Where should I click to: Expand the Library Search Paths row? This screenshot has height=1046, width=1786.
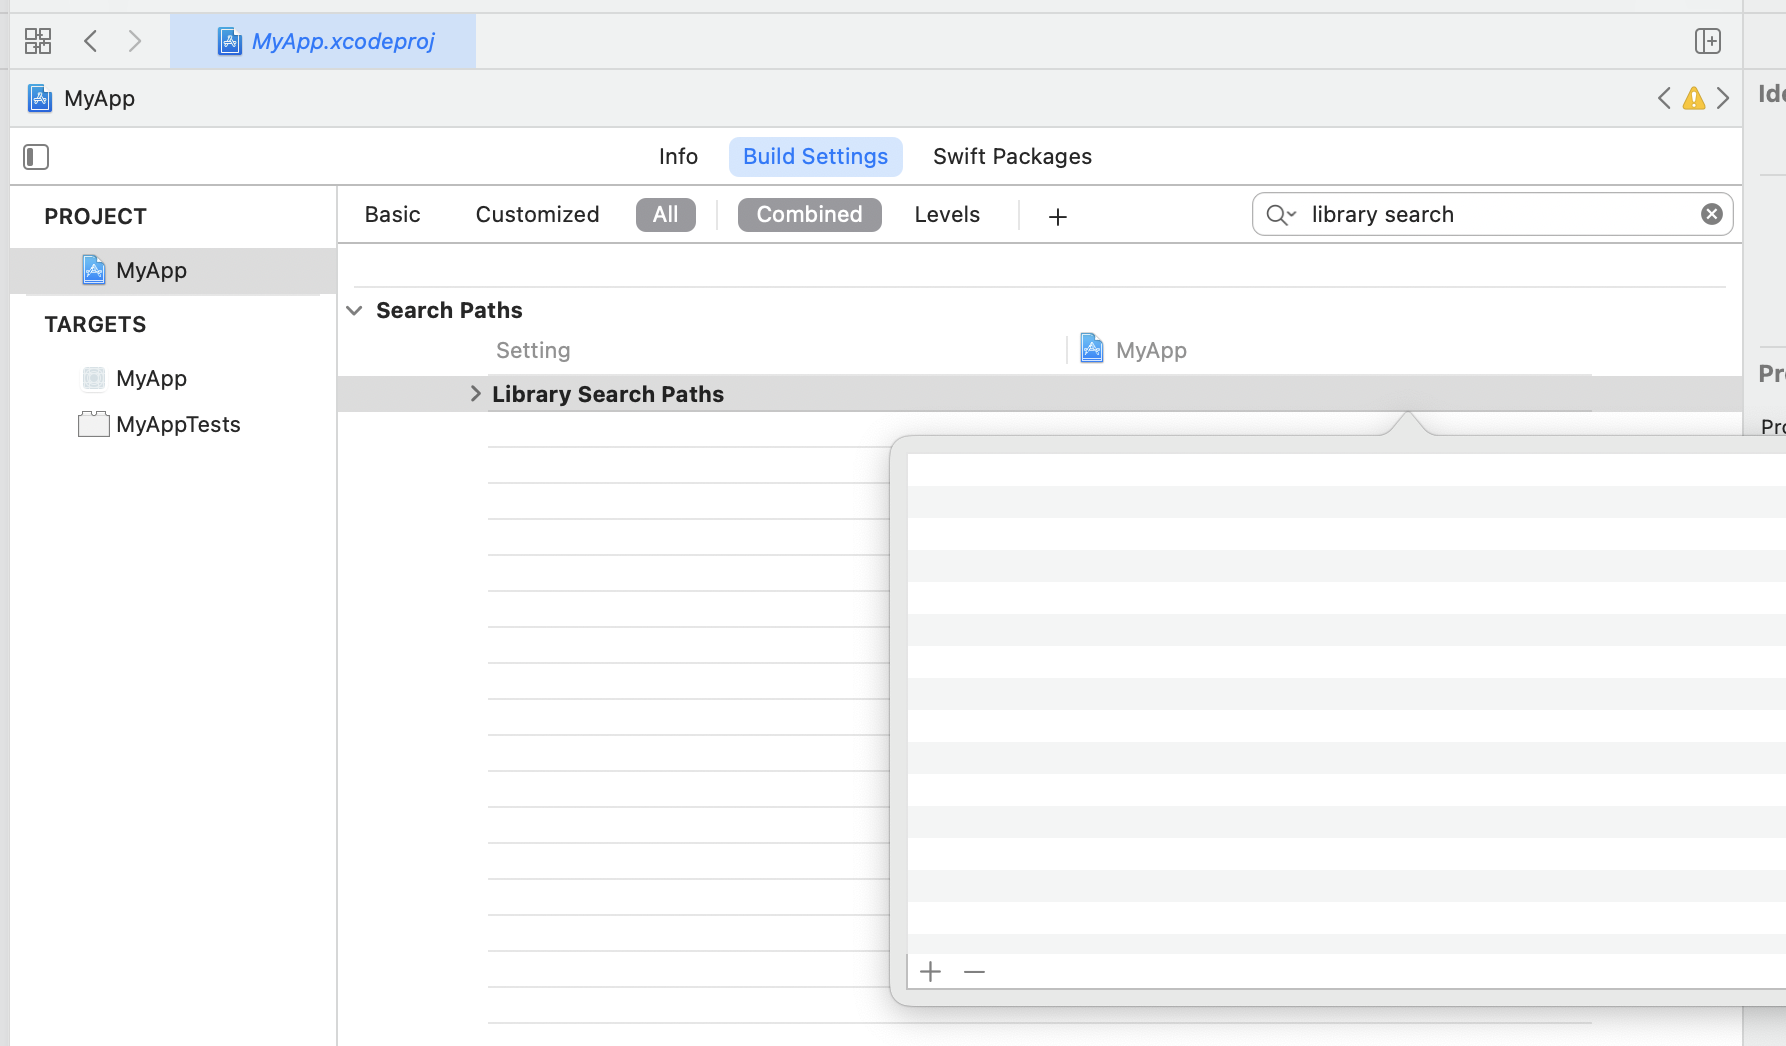(475, 394)
